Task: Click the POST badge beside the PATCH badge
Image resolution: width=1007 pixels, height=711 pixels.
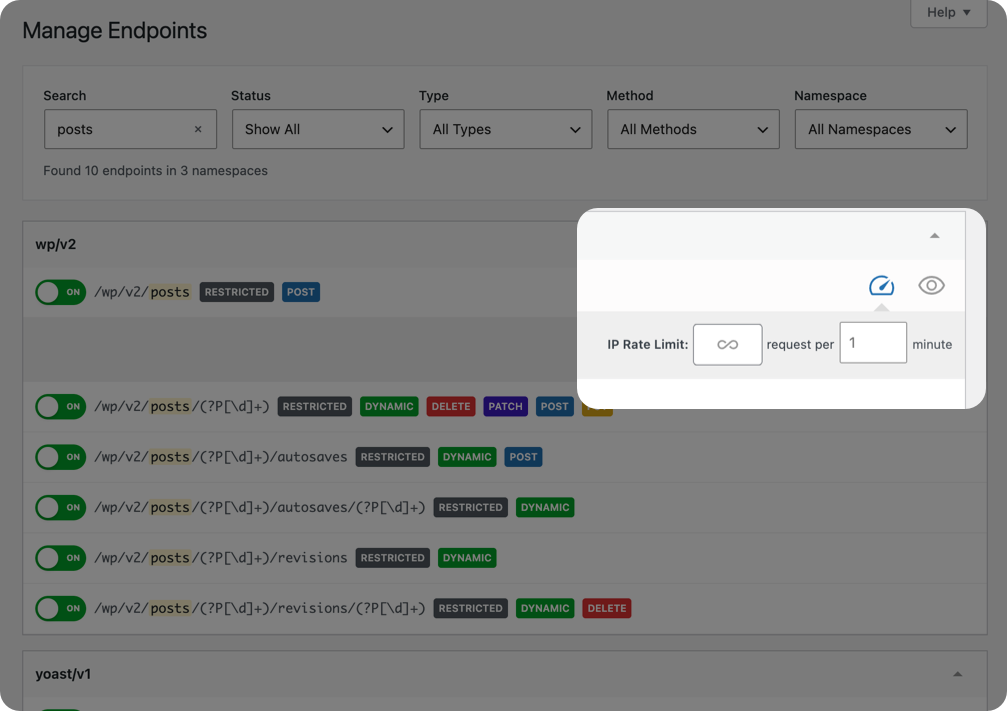Action: (554, 407)
